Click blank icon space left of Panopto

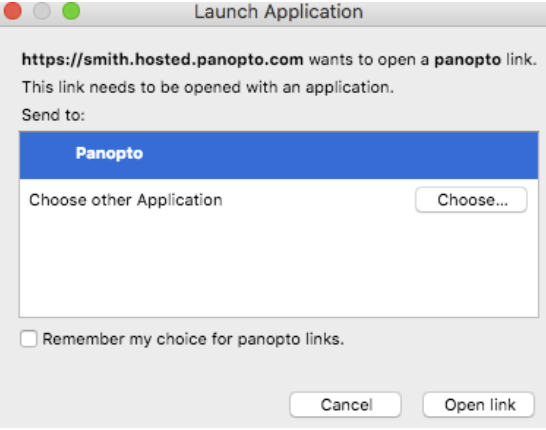coord(49,155)
